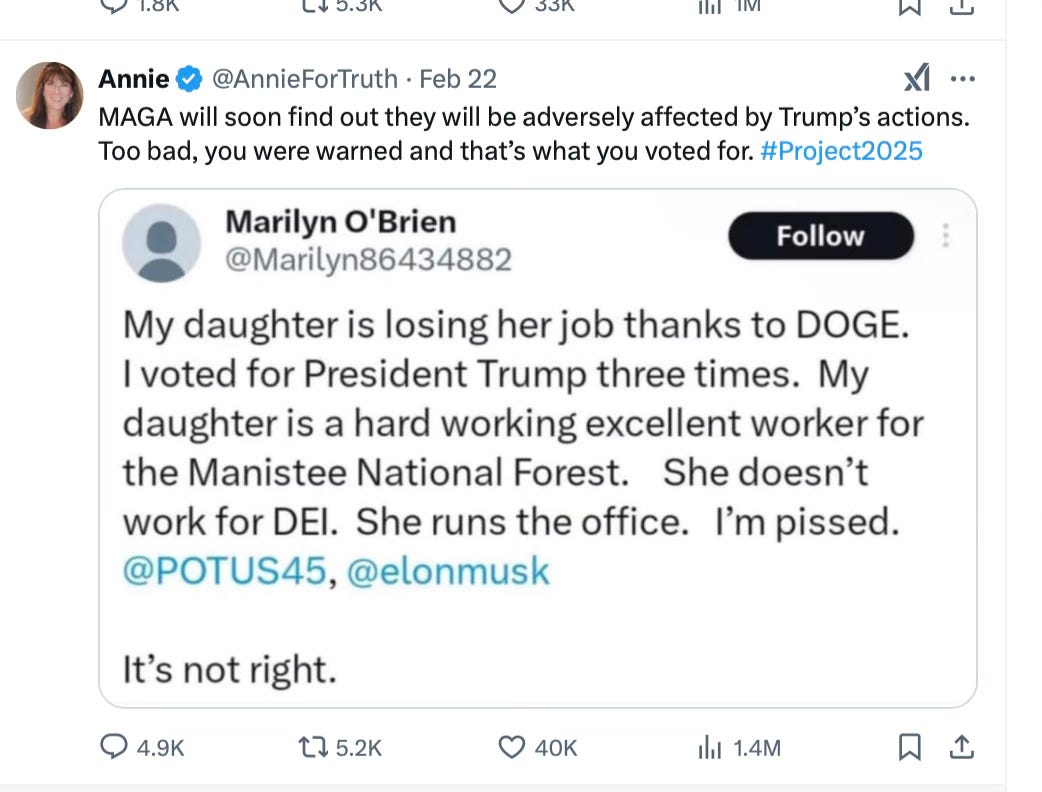Like the tweet with 40K likes
This screenshot has width=1042, height=792.
pos(512,747)
